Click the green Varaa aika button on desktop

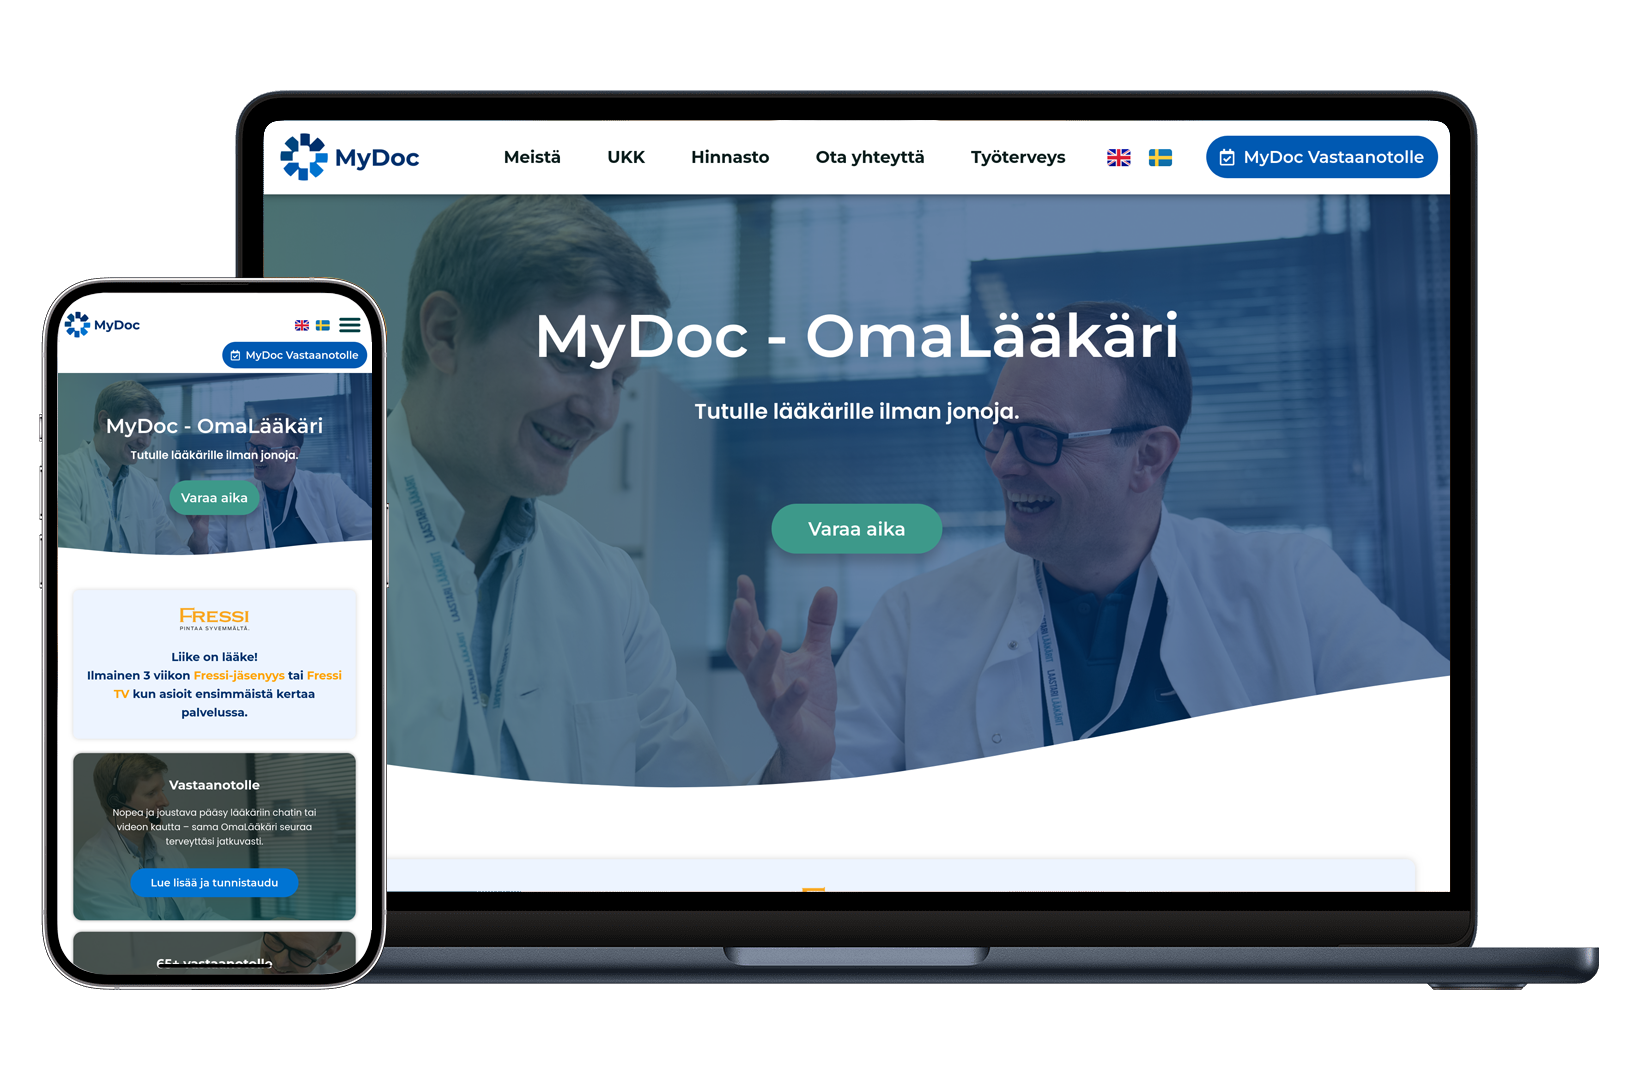[x=856, y=528]
